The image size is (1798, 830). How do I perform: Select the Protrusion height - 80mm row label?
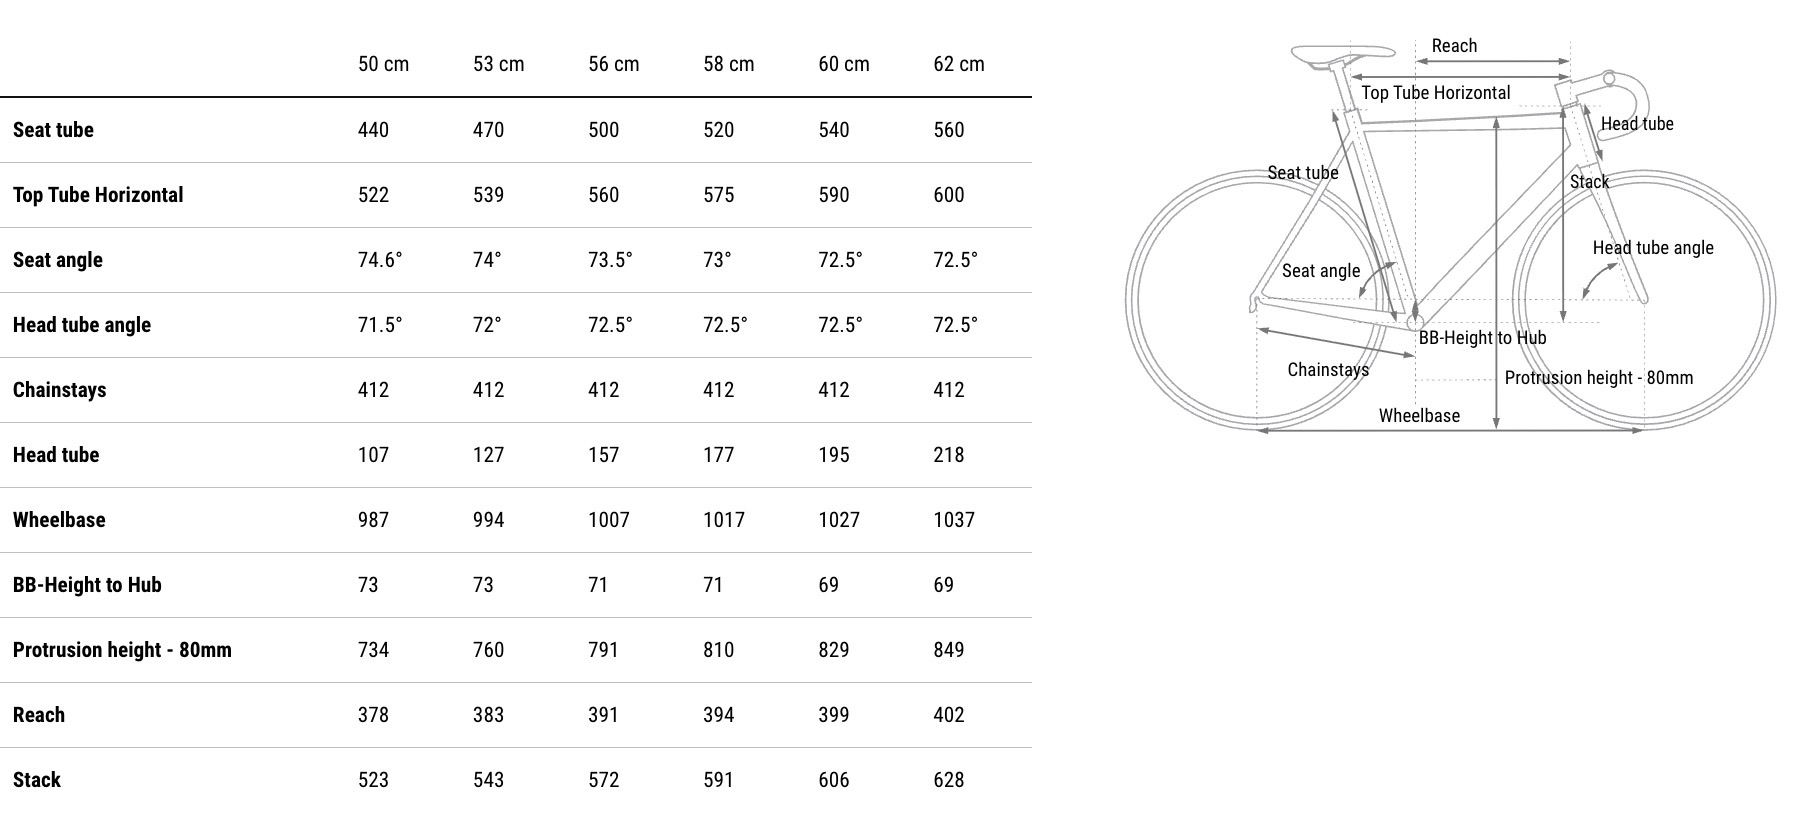122,650
